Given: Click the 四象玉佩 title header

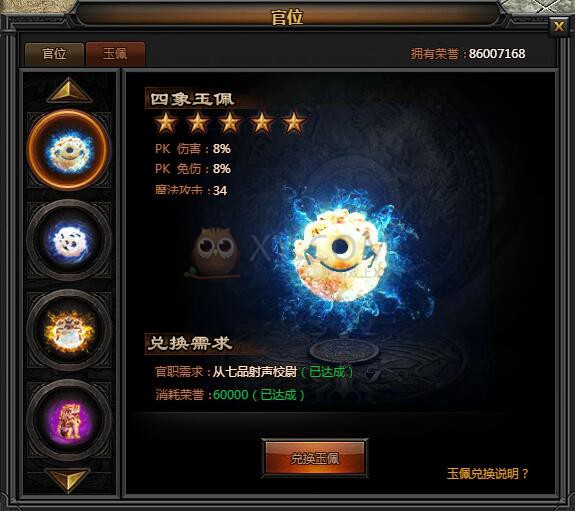Looking at the screenshot, I should [191, 99].
